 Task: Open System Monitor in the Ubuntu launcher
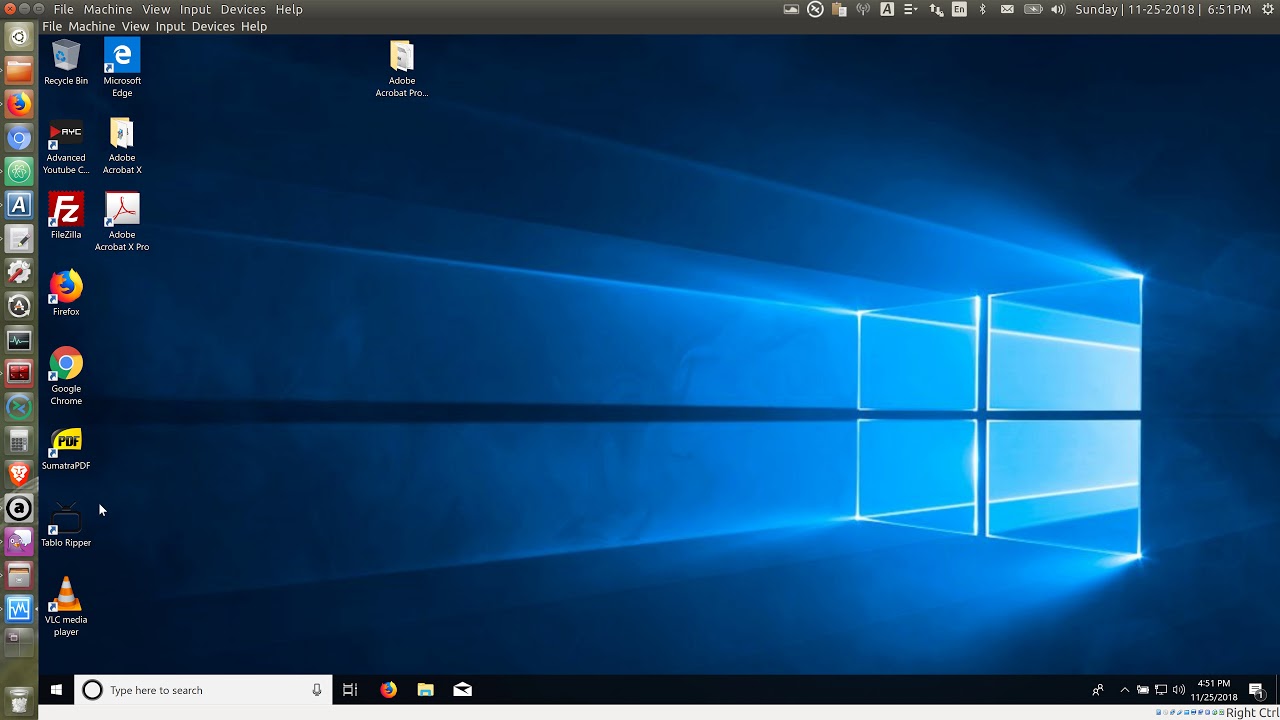coord(19,340)
